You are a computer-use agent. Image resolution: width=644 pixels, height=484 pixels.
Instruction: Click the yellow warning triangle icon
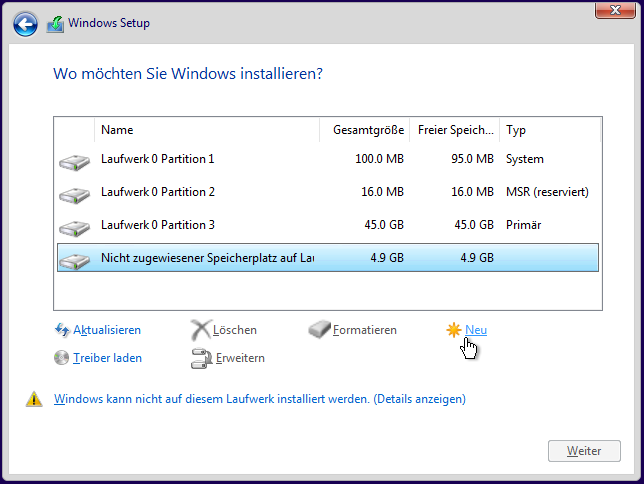(34, 400)
